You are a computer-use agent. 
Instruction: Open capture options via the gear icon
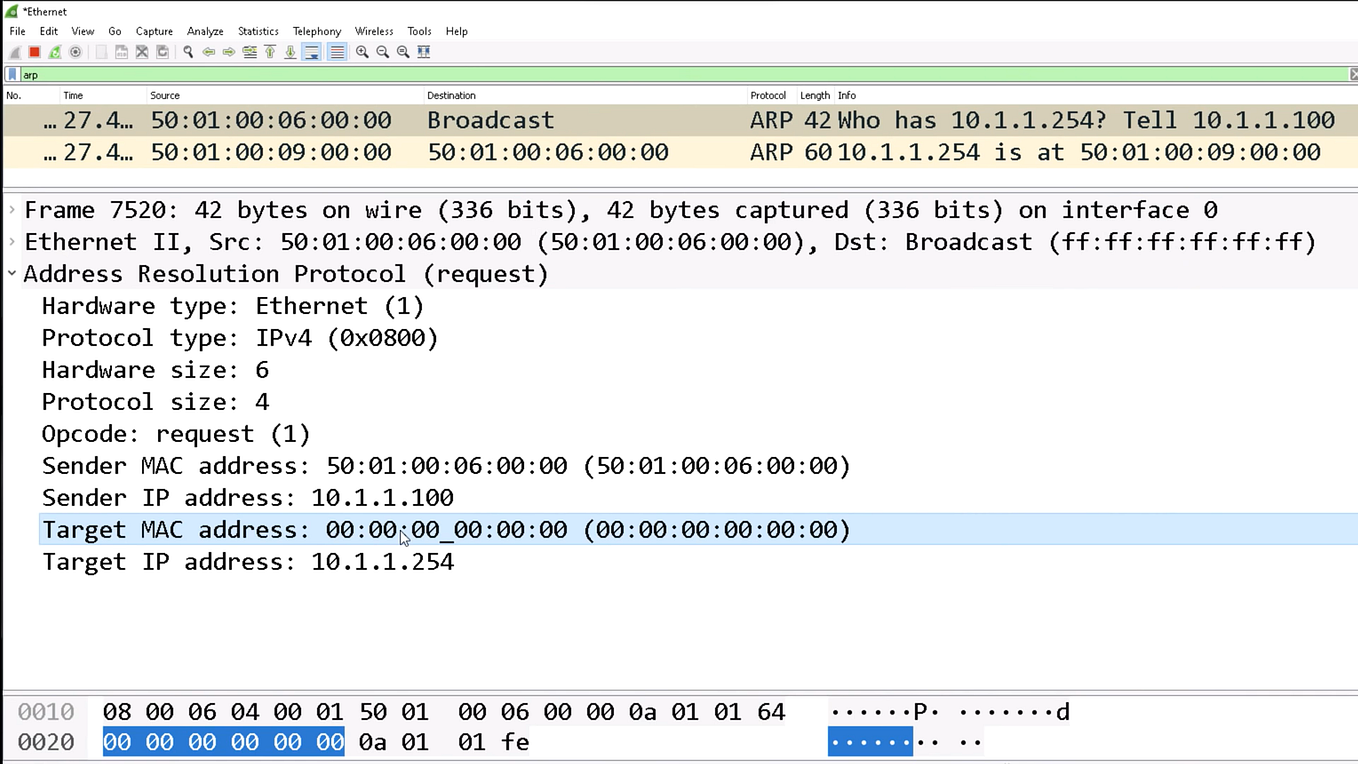click(75, 52)
